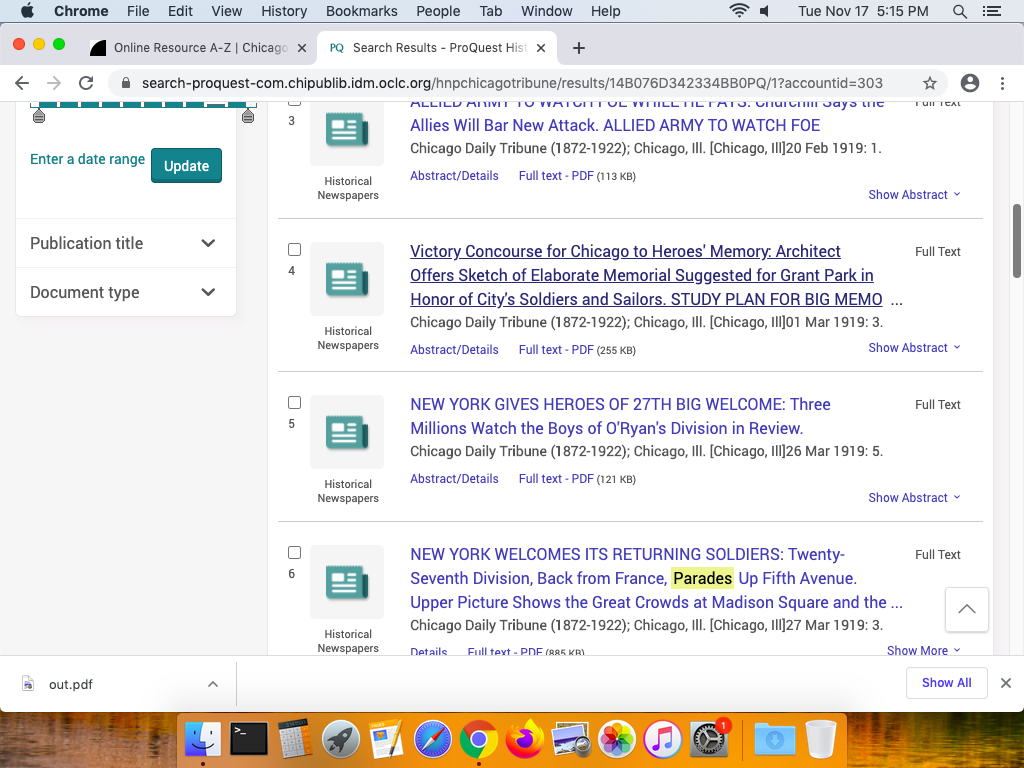Viewport: 1024px width, 768px height.
Task: Click the Historical Newspapers icon for result 5
Action: click(347, 432)
